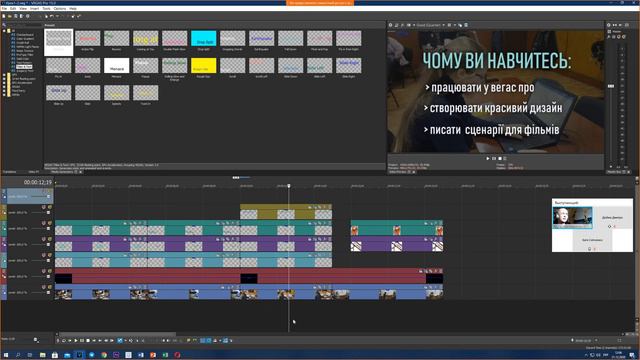The image size is (640, 360).
Task: Switch to the Transitions tab
Action: [10, 172]
